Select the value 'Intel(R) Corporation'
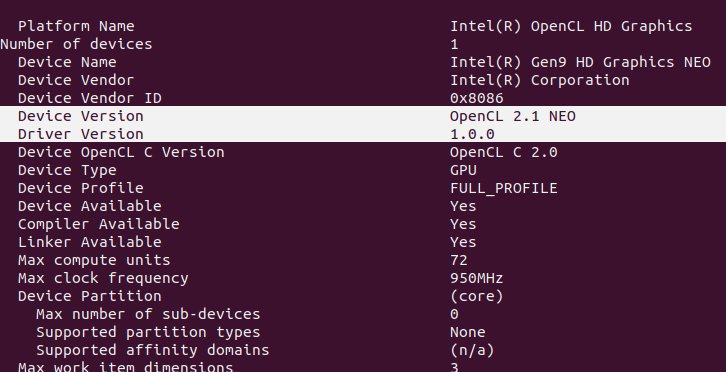The width and height of the screenshot is (726, 372). click(x=539, y=81)
